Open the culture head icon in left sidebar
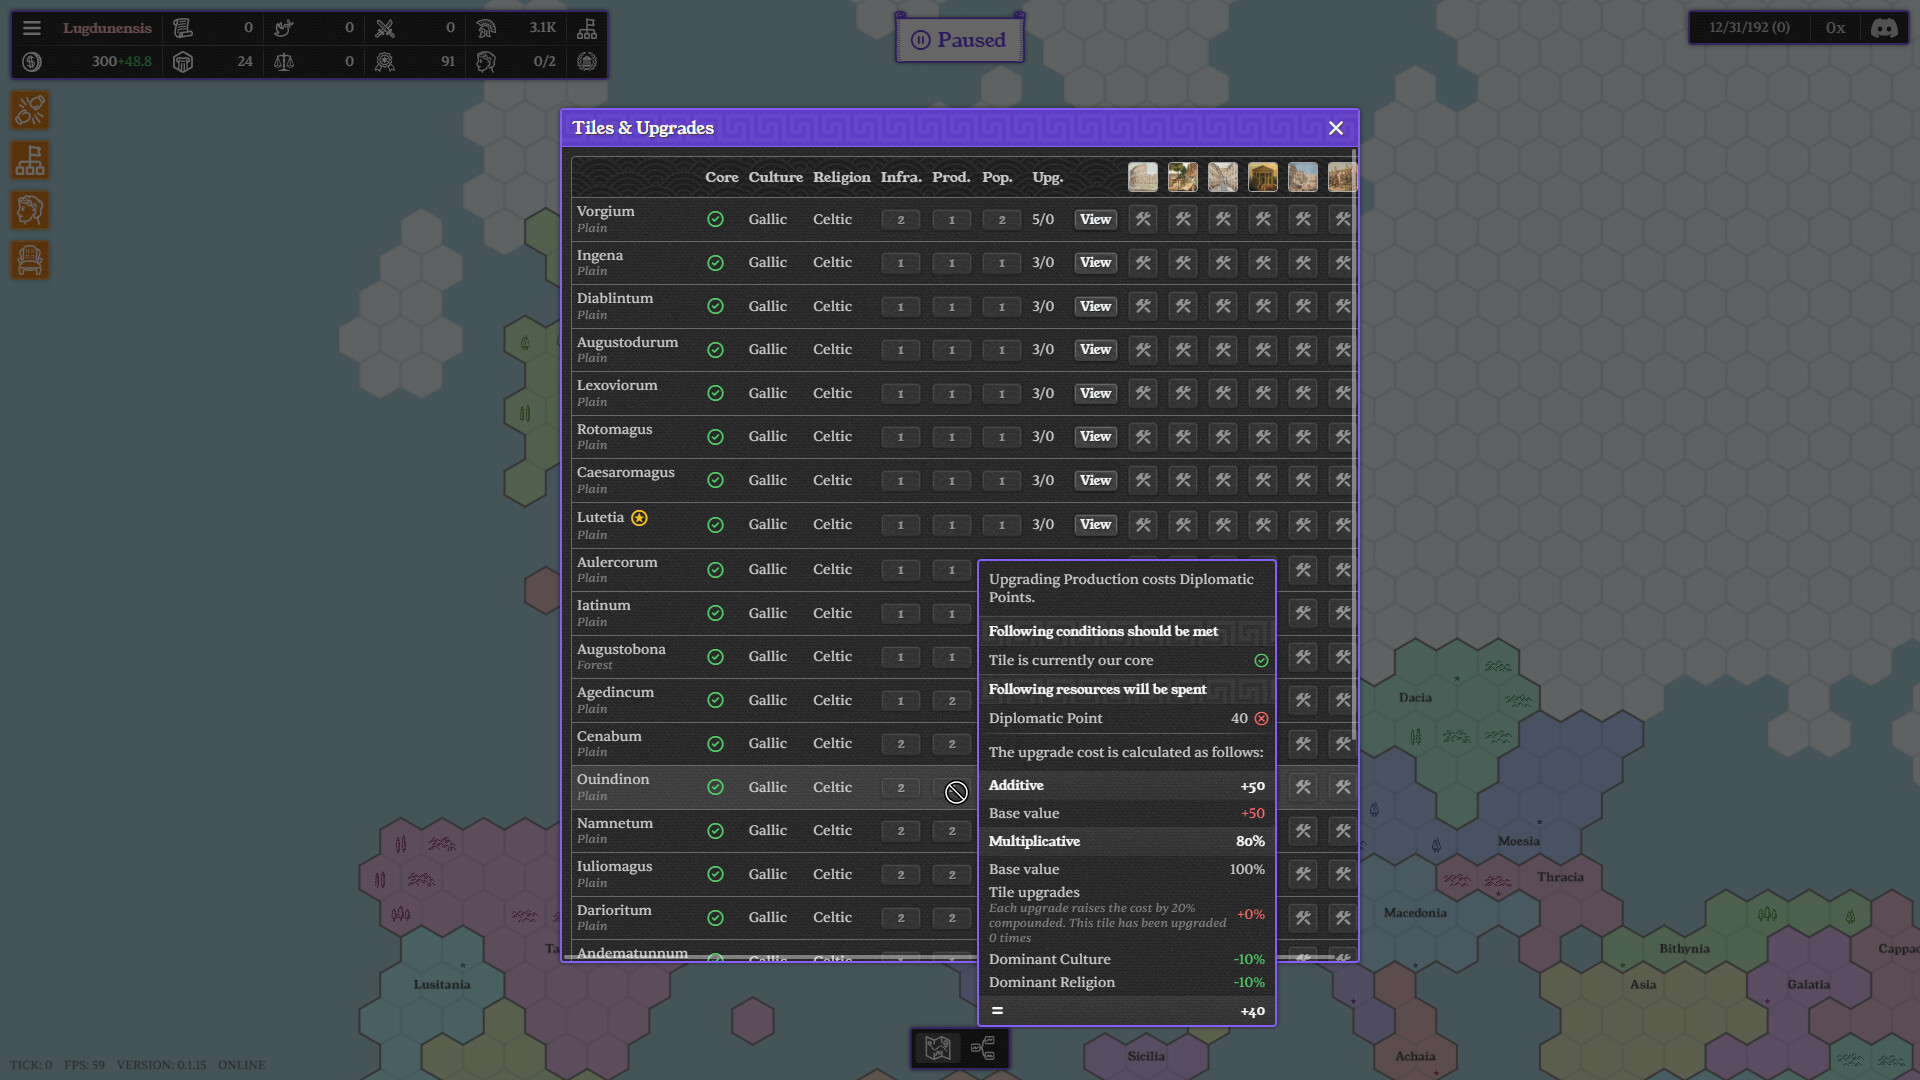Viewport: 1920px width, 1080px height. tap(29, 210)
